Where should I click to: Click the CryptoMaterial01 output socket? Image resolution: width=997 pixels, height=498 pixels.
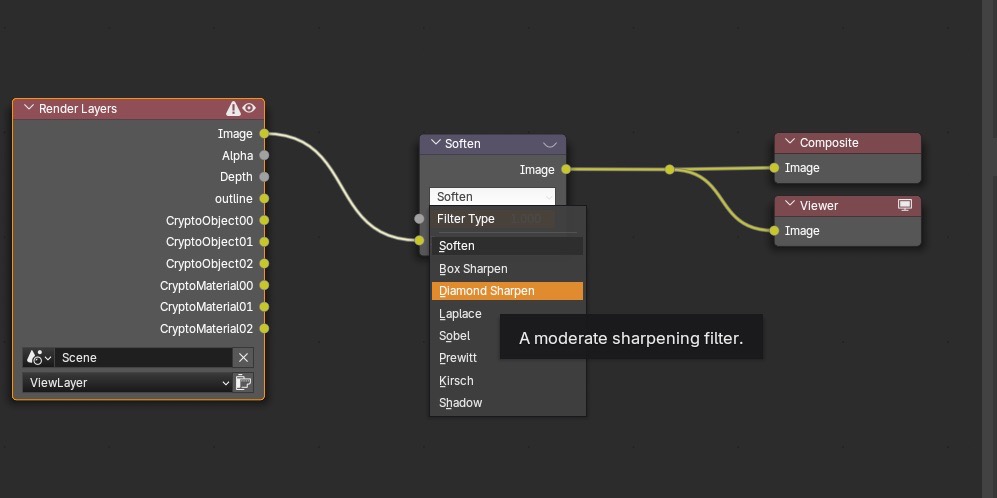point(264,307)
